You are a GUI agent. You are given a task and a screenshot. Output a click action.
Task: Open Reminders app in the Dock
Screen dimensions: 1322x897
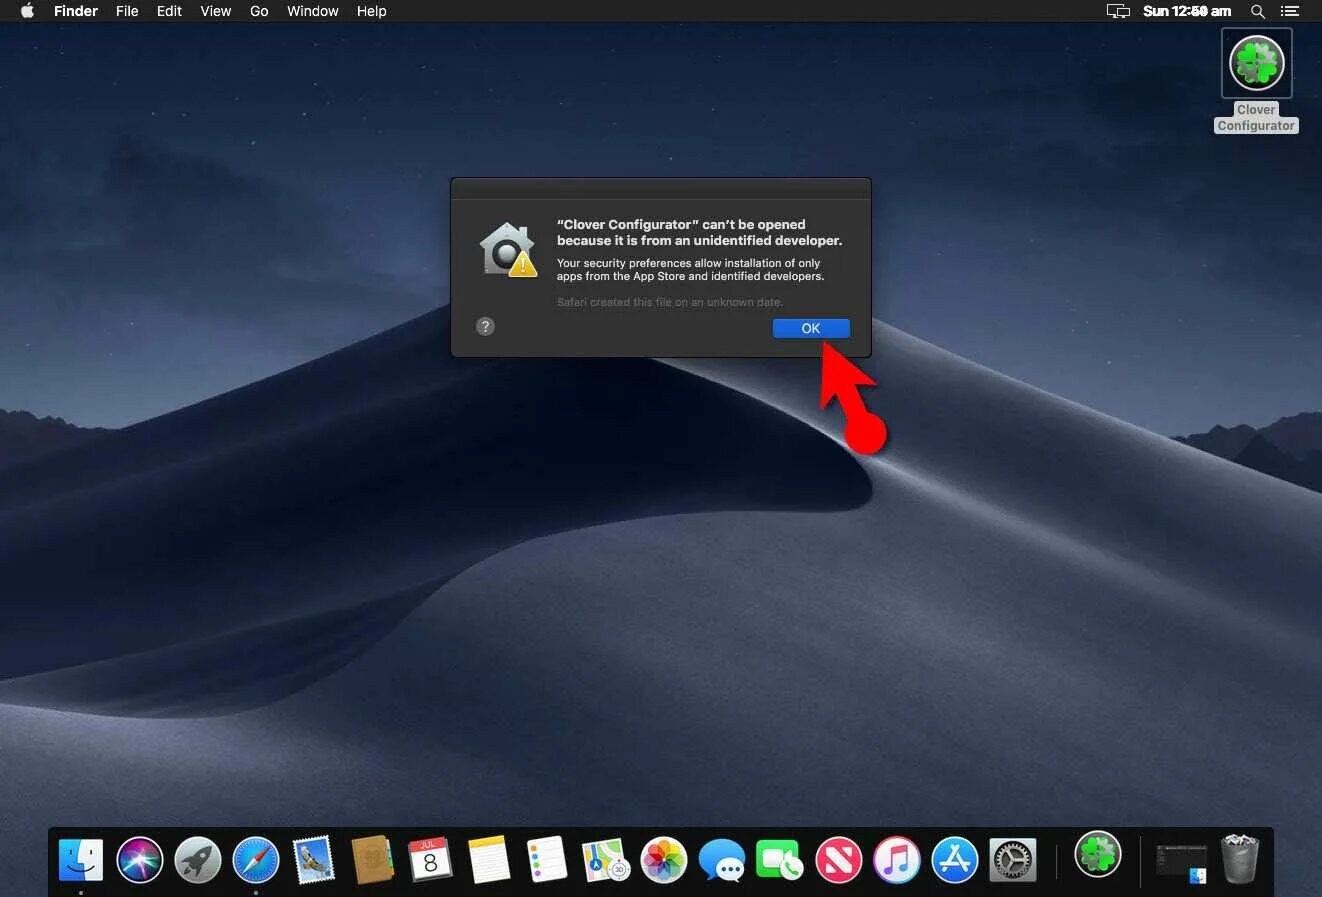tap(547, 860)
